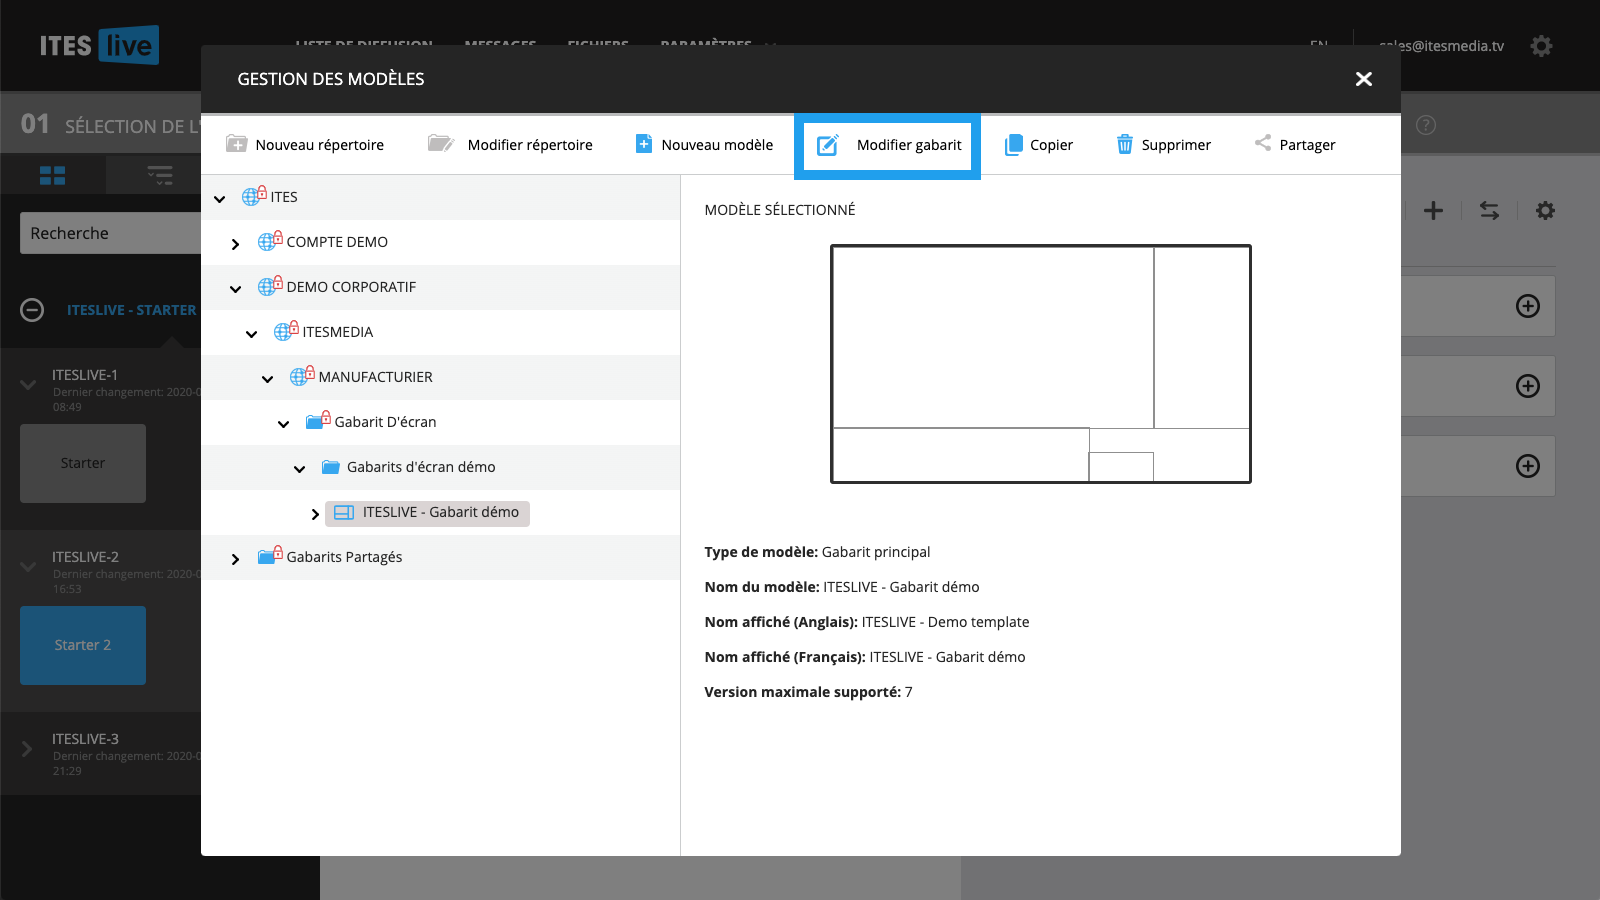Collapse ITESLIVE - STARTER group with minus icon
The image size is (1600, 900).
click(32, 310)
